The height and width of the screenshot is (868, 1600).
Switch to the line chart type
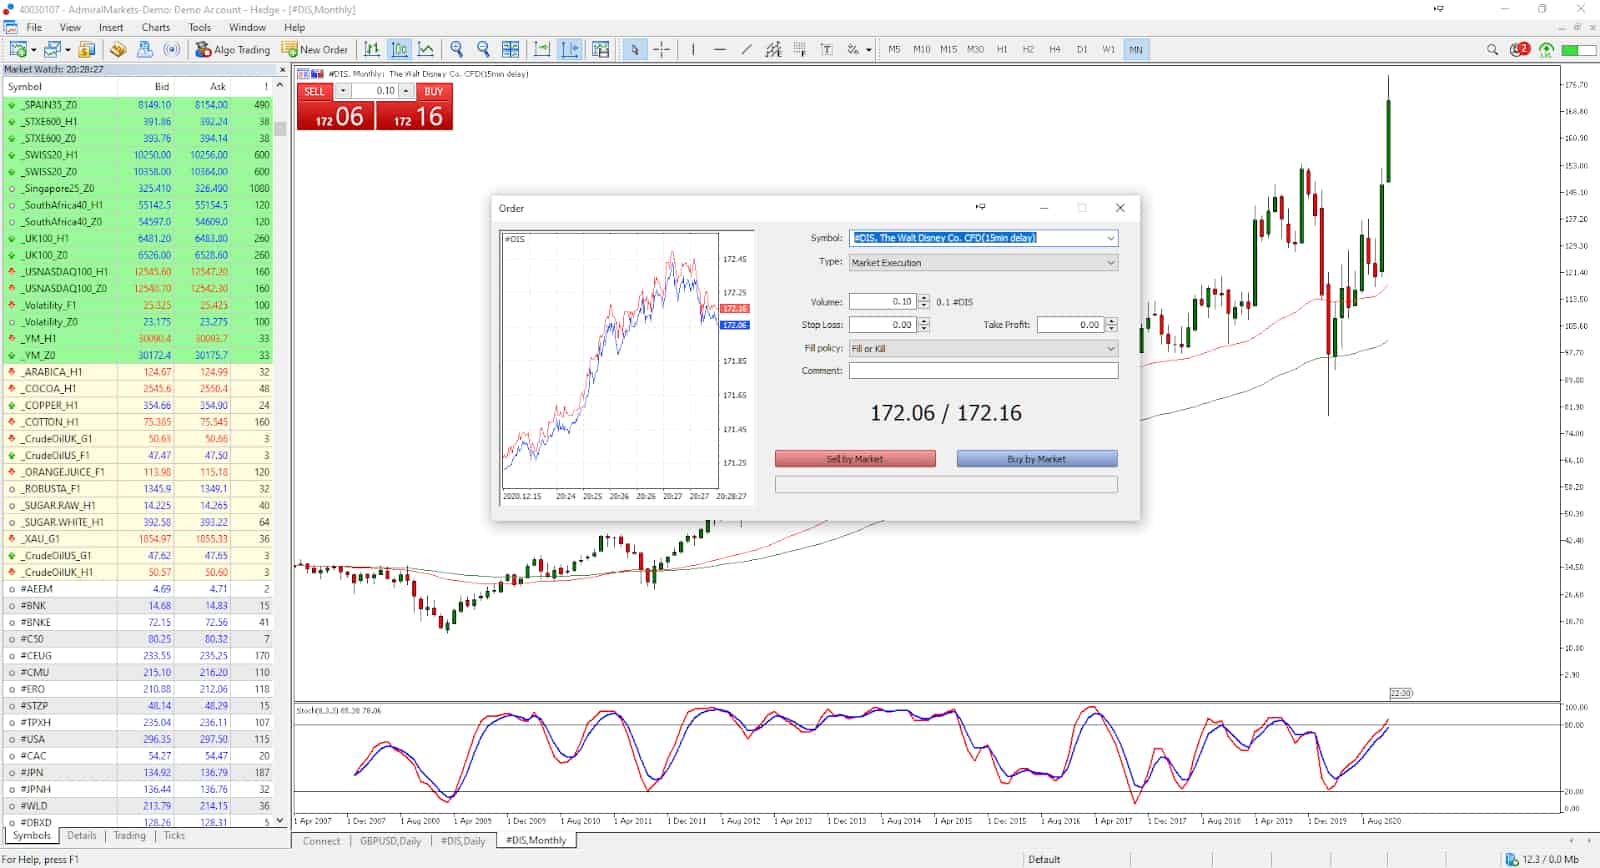point(426,49)
